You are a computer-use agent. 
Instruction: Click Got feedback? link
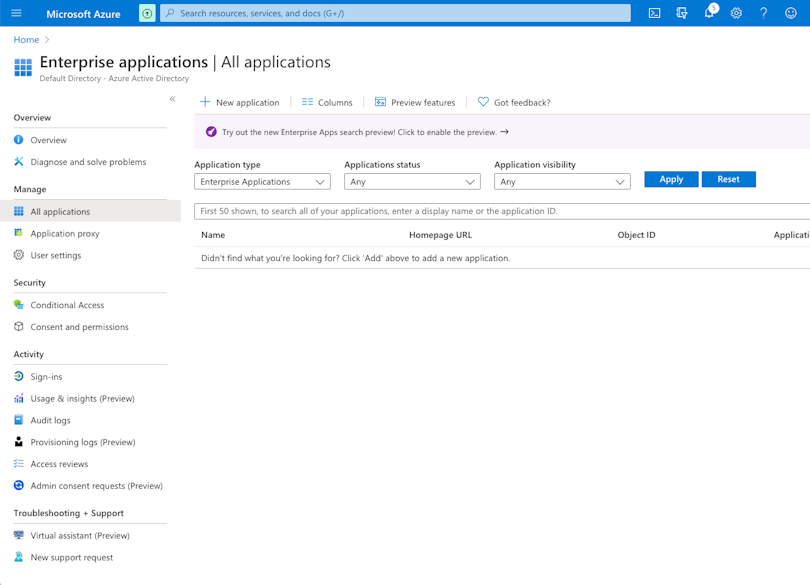coord(514,102)
